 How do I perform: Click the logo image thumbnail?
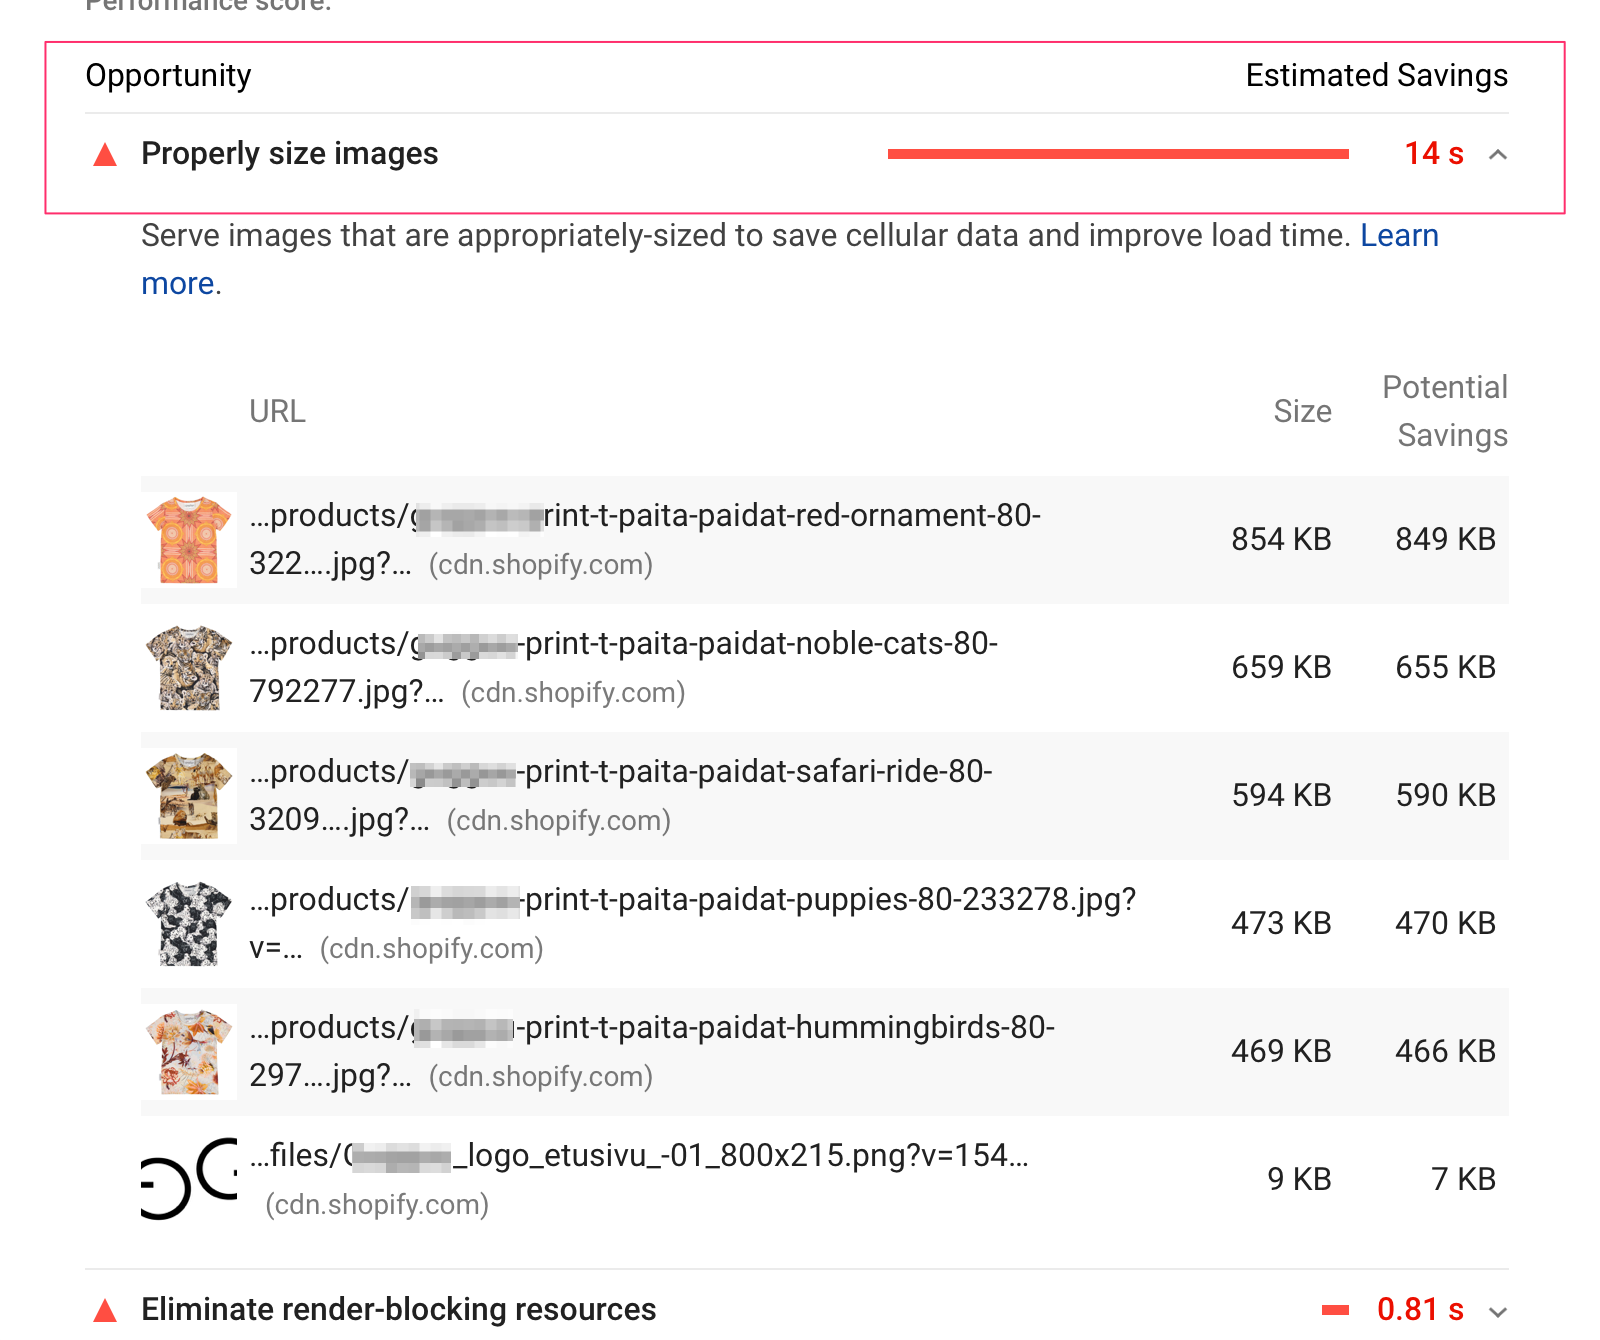tap(189, 1180)
